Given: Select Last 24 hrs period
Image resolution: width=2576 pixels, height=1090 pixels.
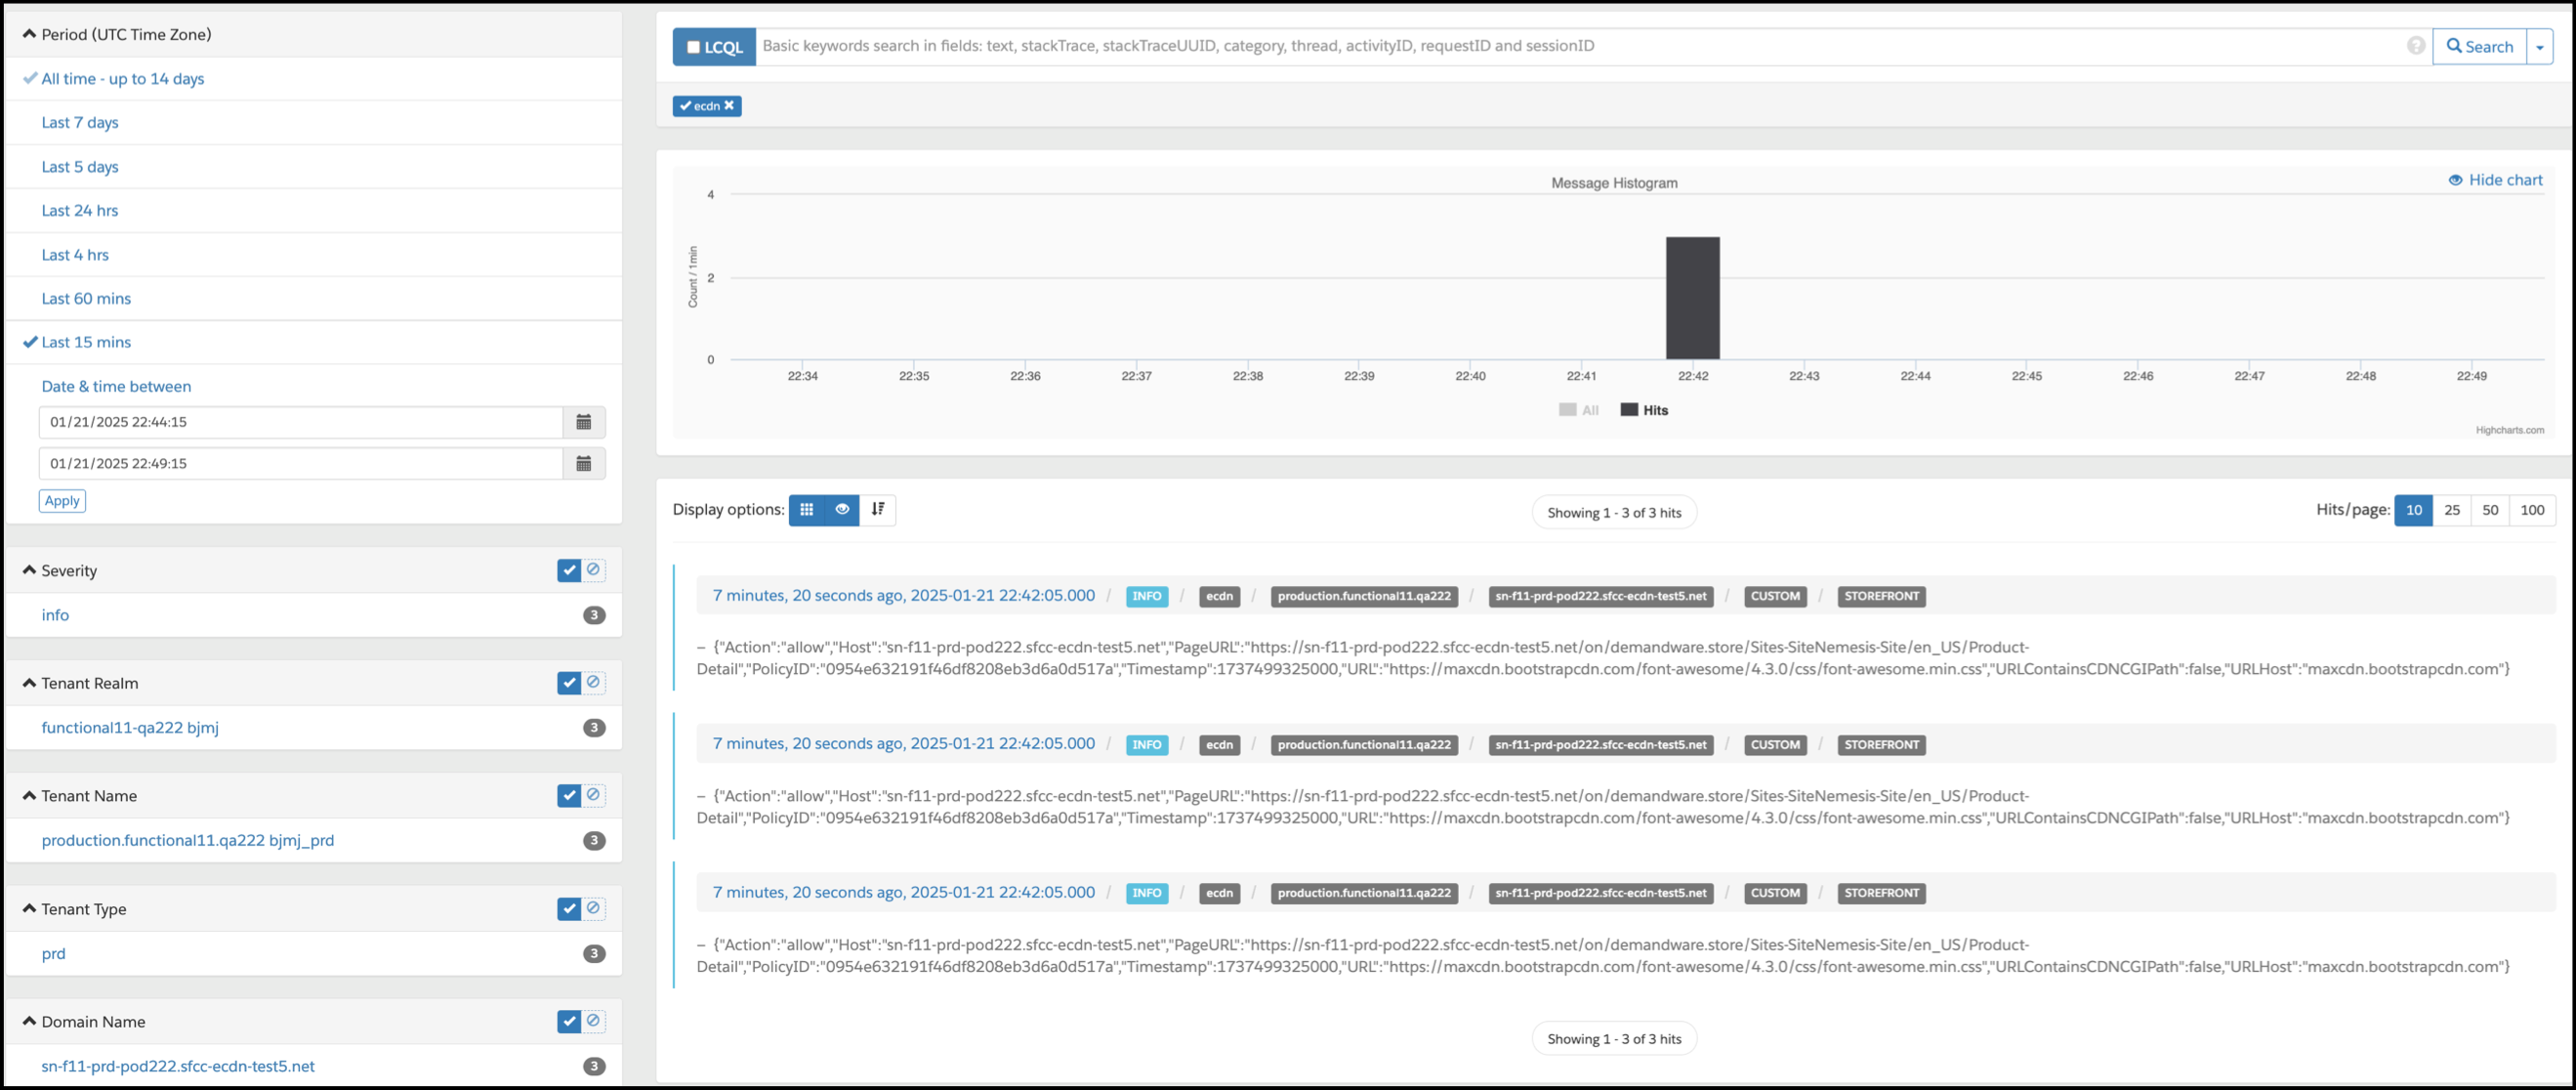Looking at the screenshot, I should point(80,211).
